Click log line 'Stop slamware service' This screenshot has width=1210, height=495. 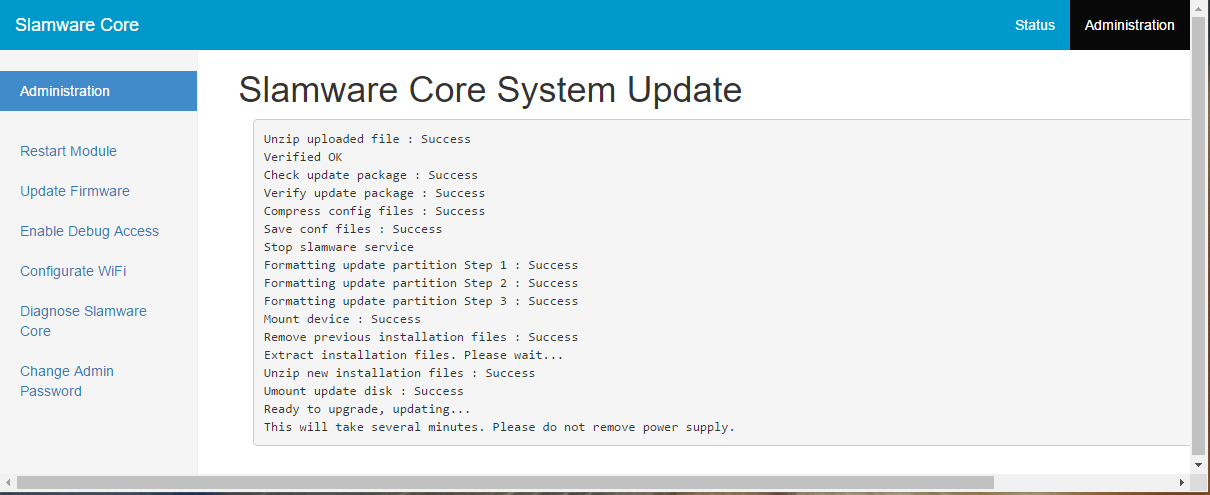coord(339,247)
